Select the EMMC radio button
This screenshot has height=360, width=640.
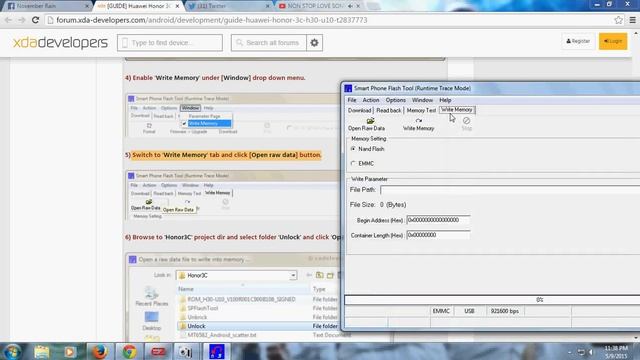coord(353,164)
